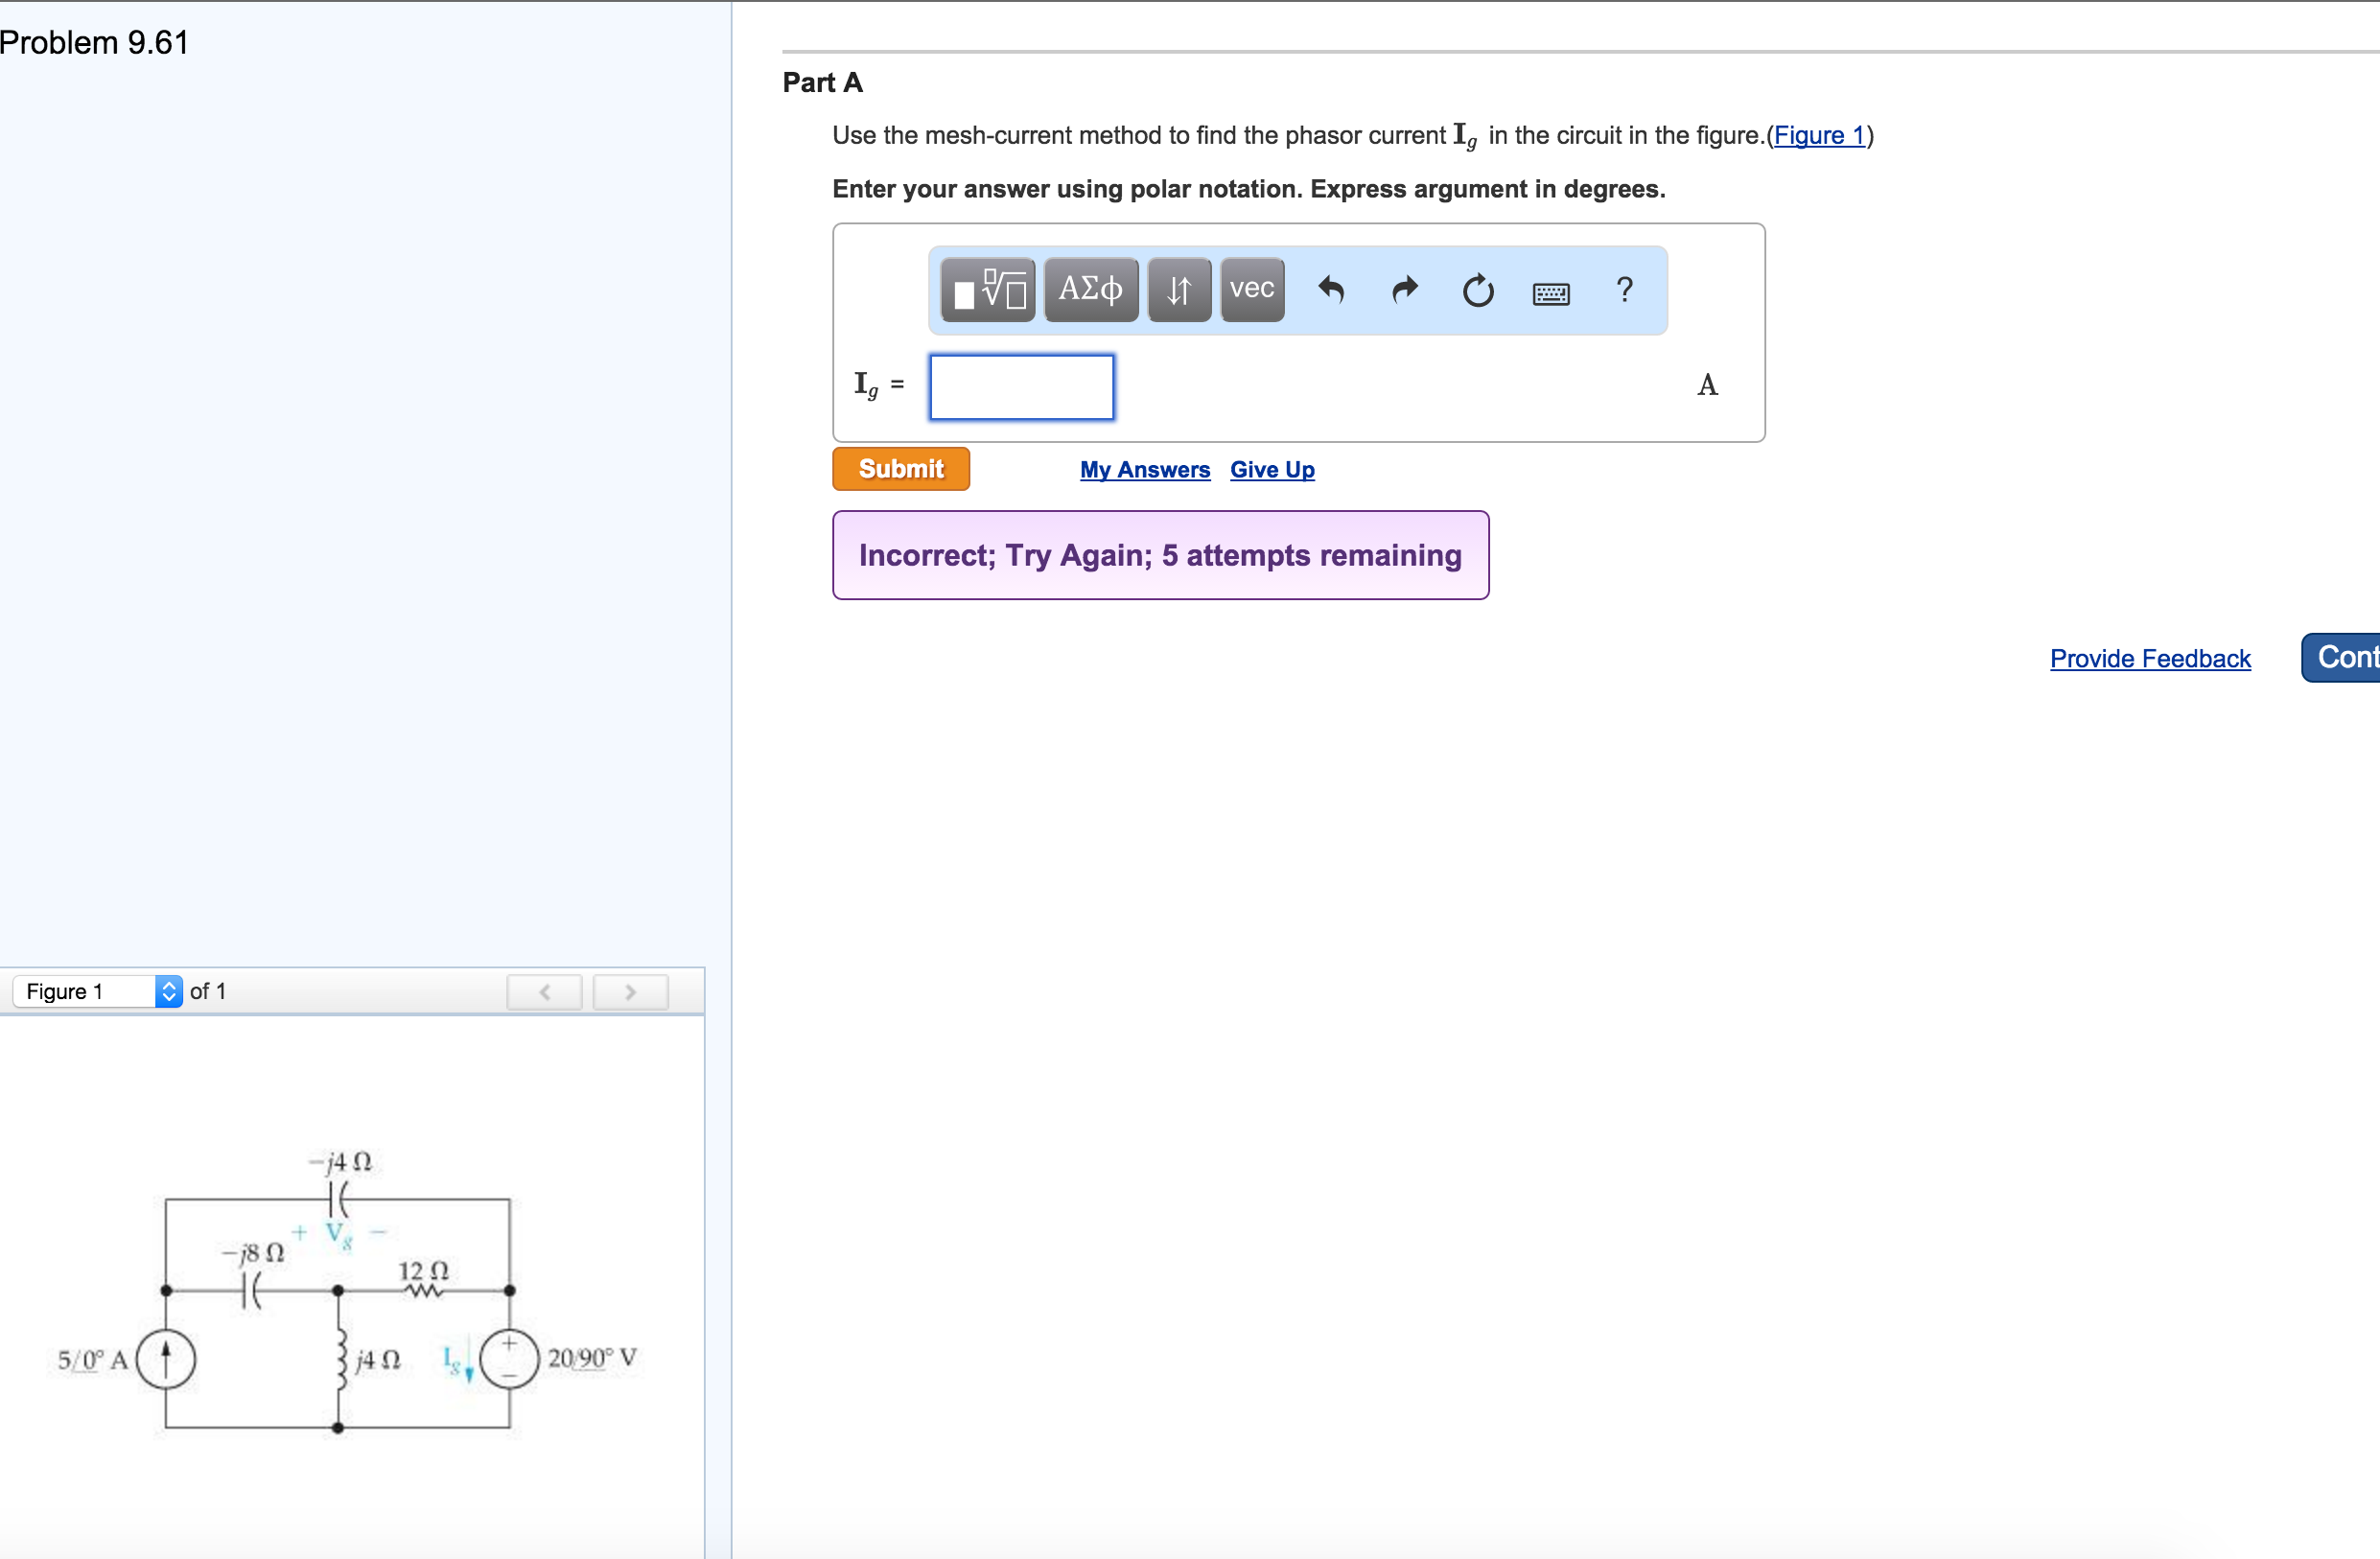Screen dimensions: 2380x1559
Task: Click Provide Feedback
Action: [x=2150, y=658]
